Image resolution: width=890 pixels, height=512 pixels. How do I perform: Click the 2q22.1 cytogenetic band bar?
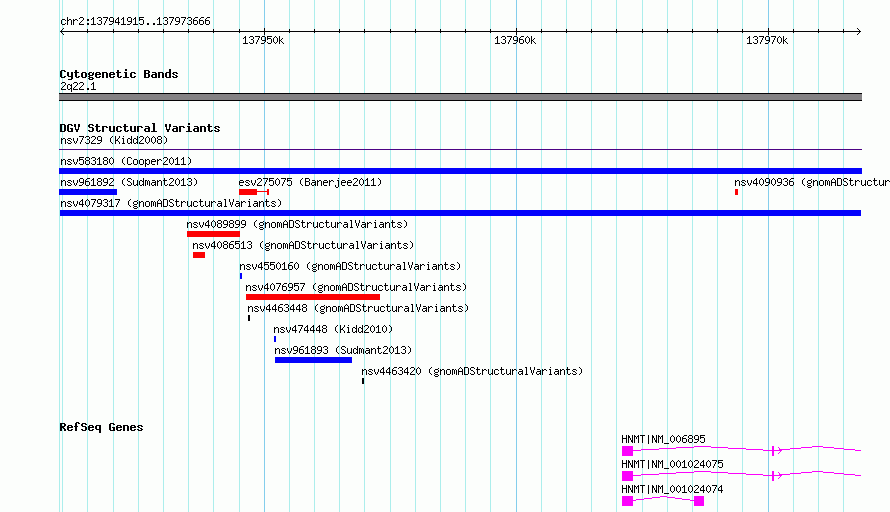click(460, 97)
